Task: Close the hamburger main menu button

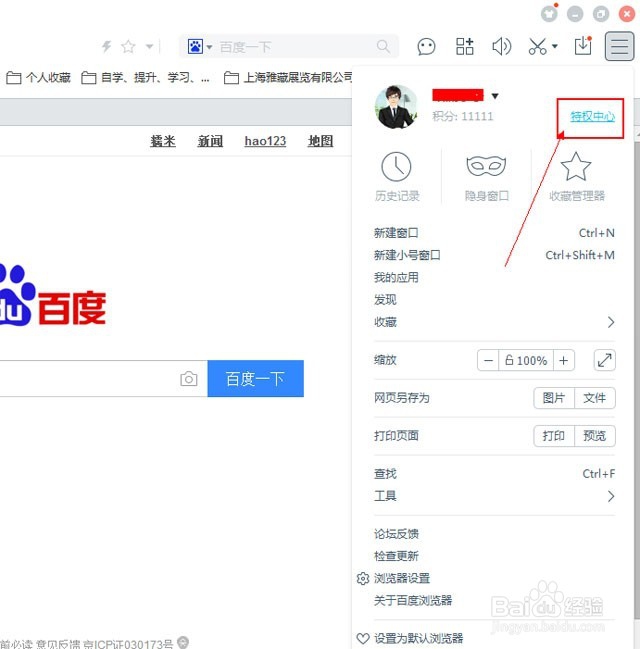Action: coord(619,46)
